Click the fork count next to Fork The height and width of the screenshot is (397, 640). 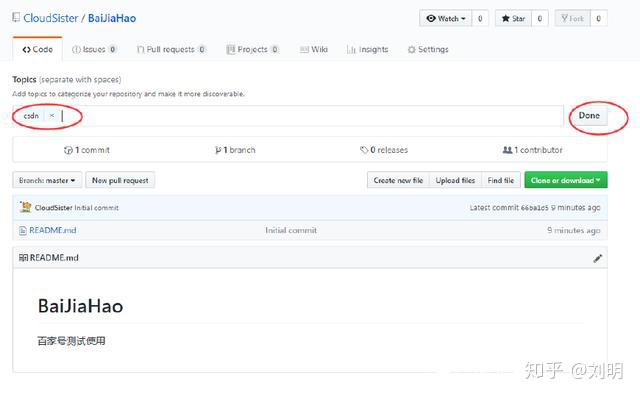598,18
